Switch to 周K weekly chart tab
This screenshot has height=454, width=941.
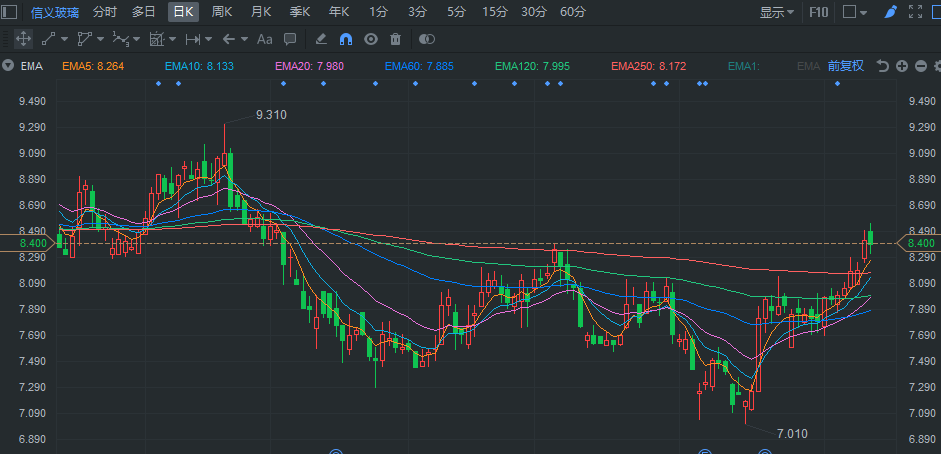(x=222, y=12)
